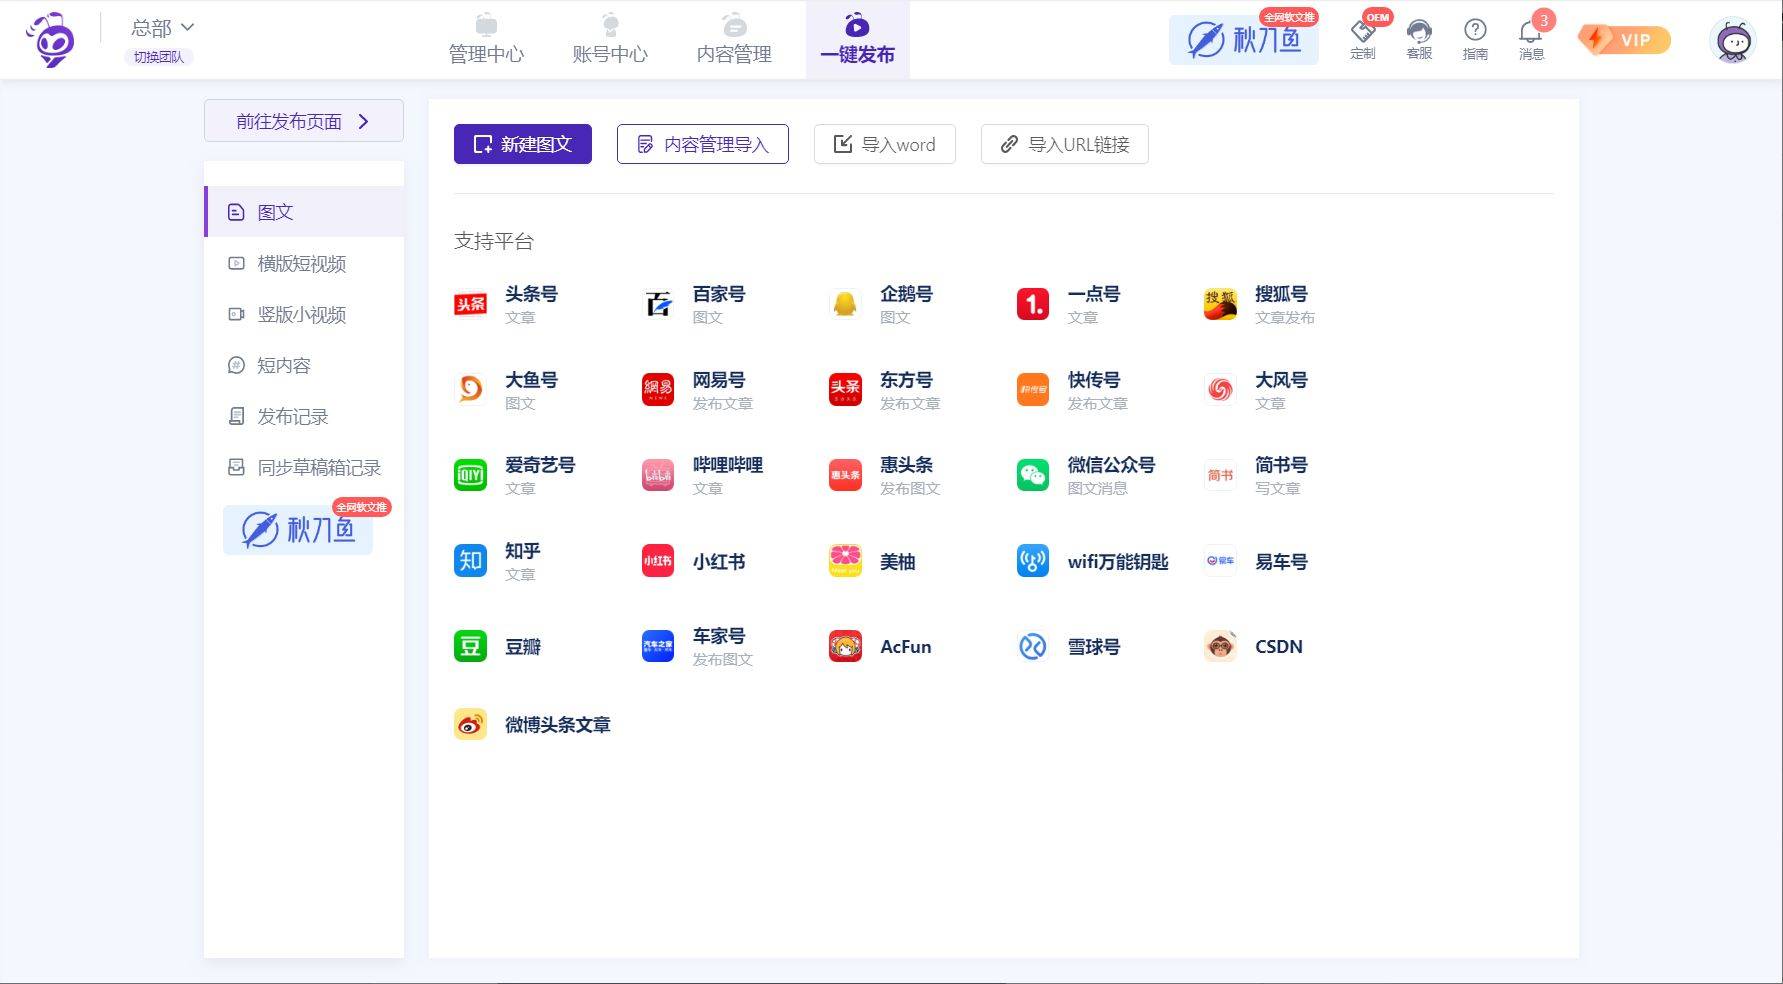Image resolution: width=1783 pixels, height=984 pixels.
Task: Open the 微博头条文章 icon
Action: (470, 724)
